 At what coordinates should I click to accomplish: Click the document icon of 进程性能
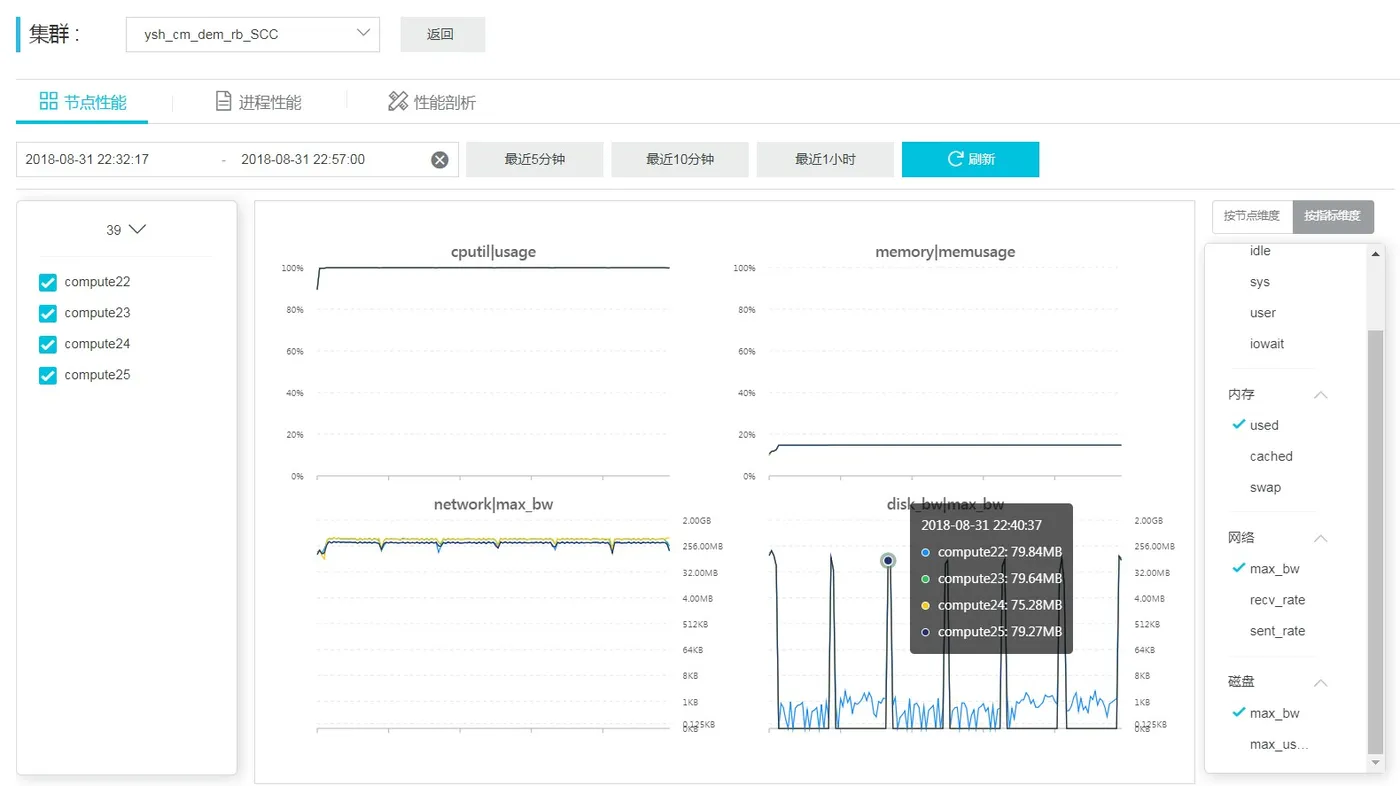[x=224, y=101]
